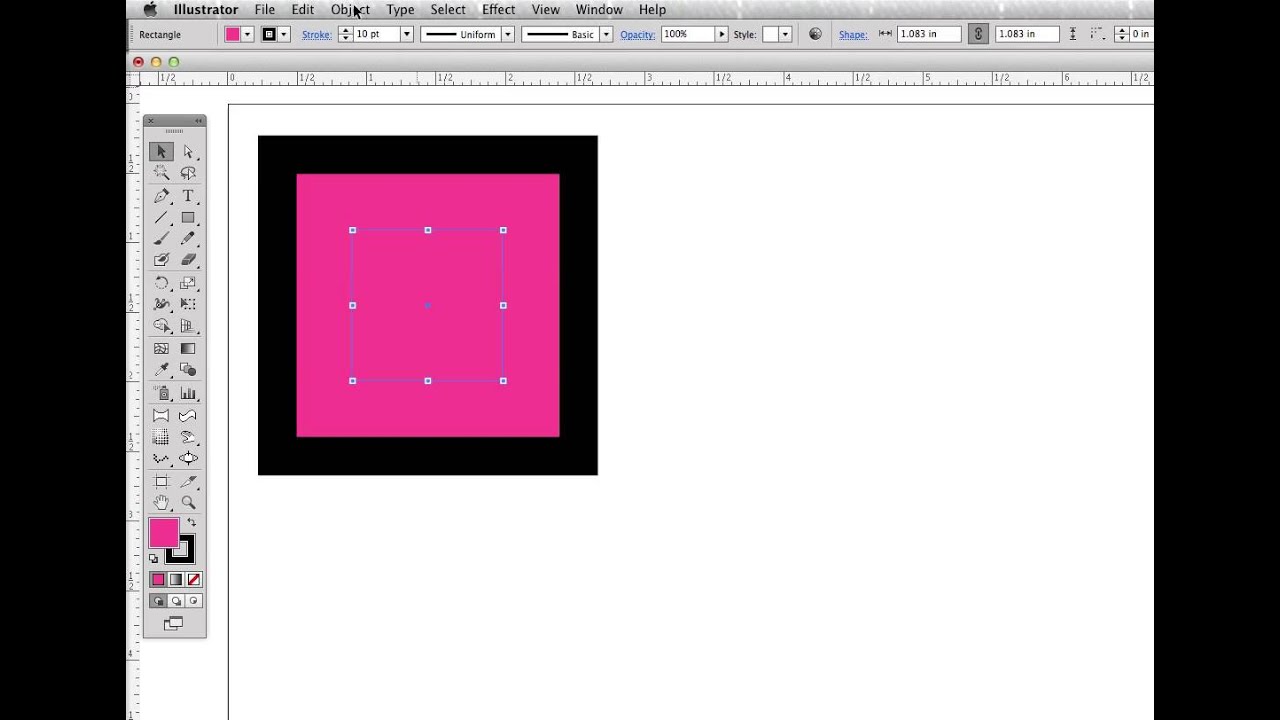
Task: Enable Draw Behind mode
Action: click(x=176, y=601)
